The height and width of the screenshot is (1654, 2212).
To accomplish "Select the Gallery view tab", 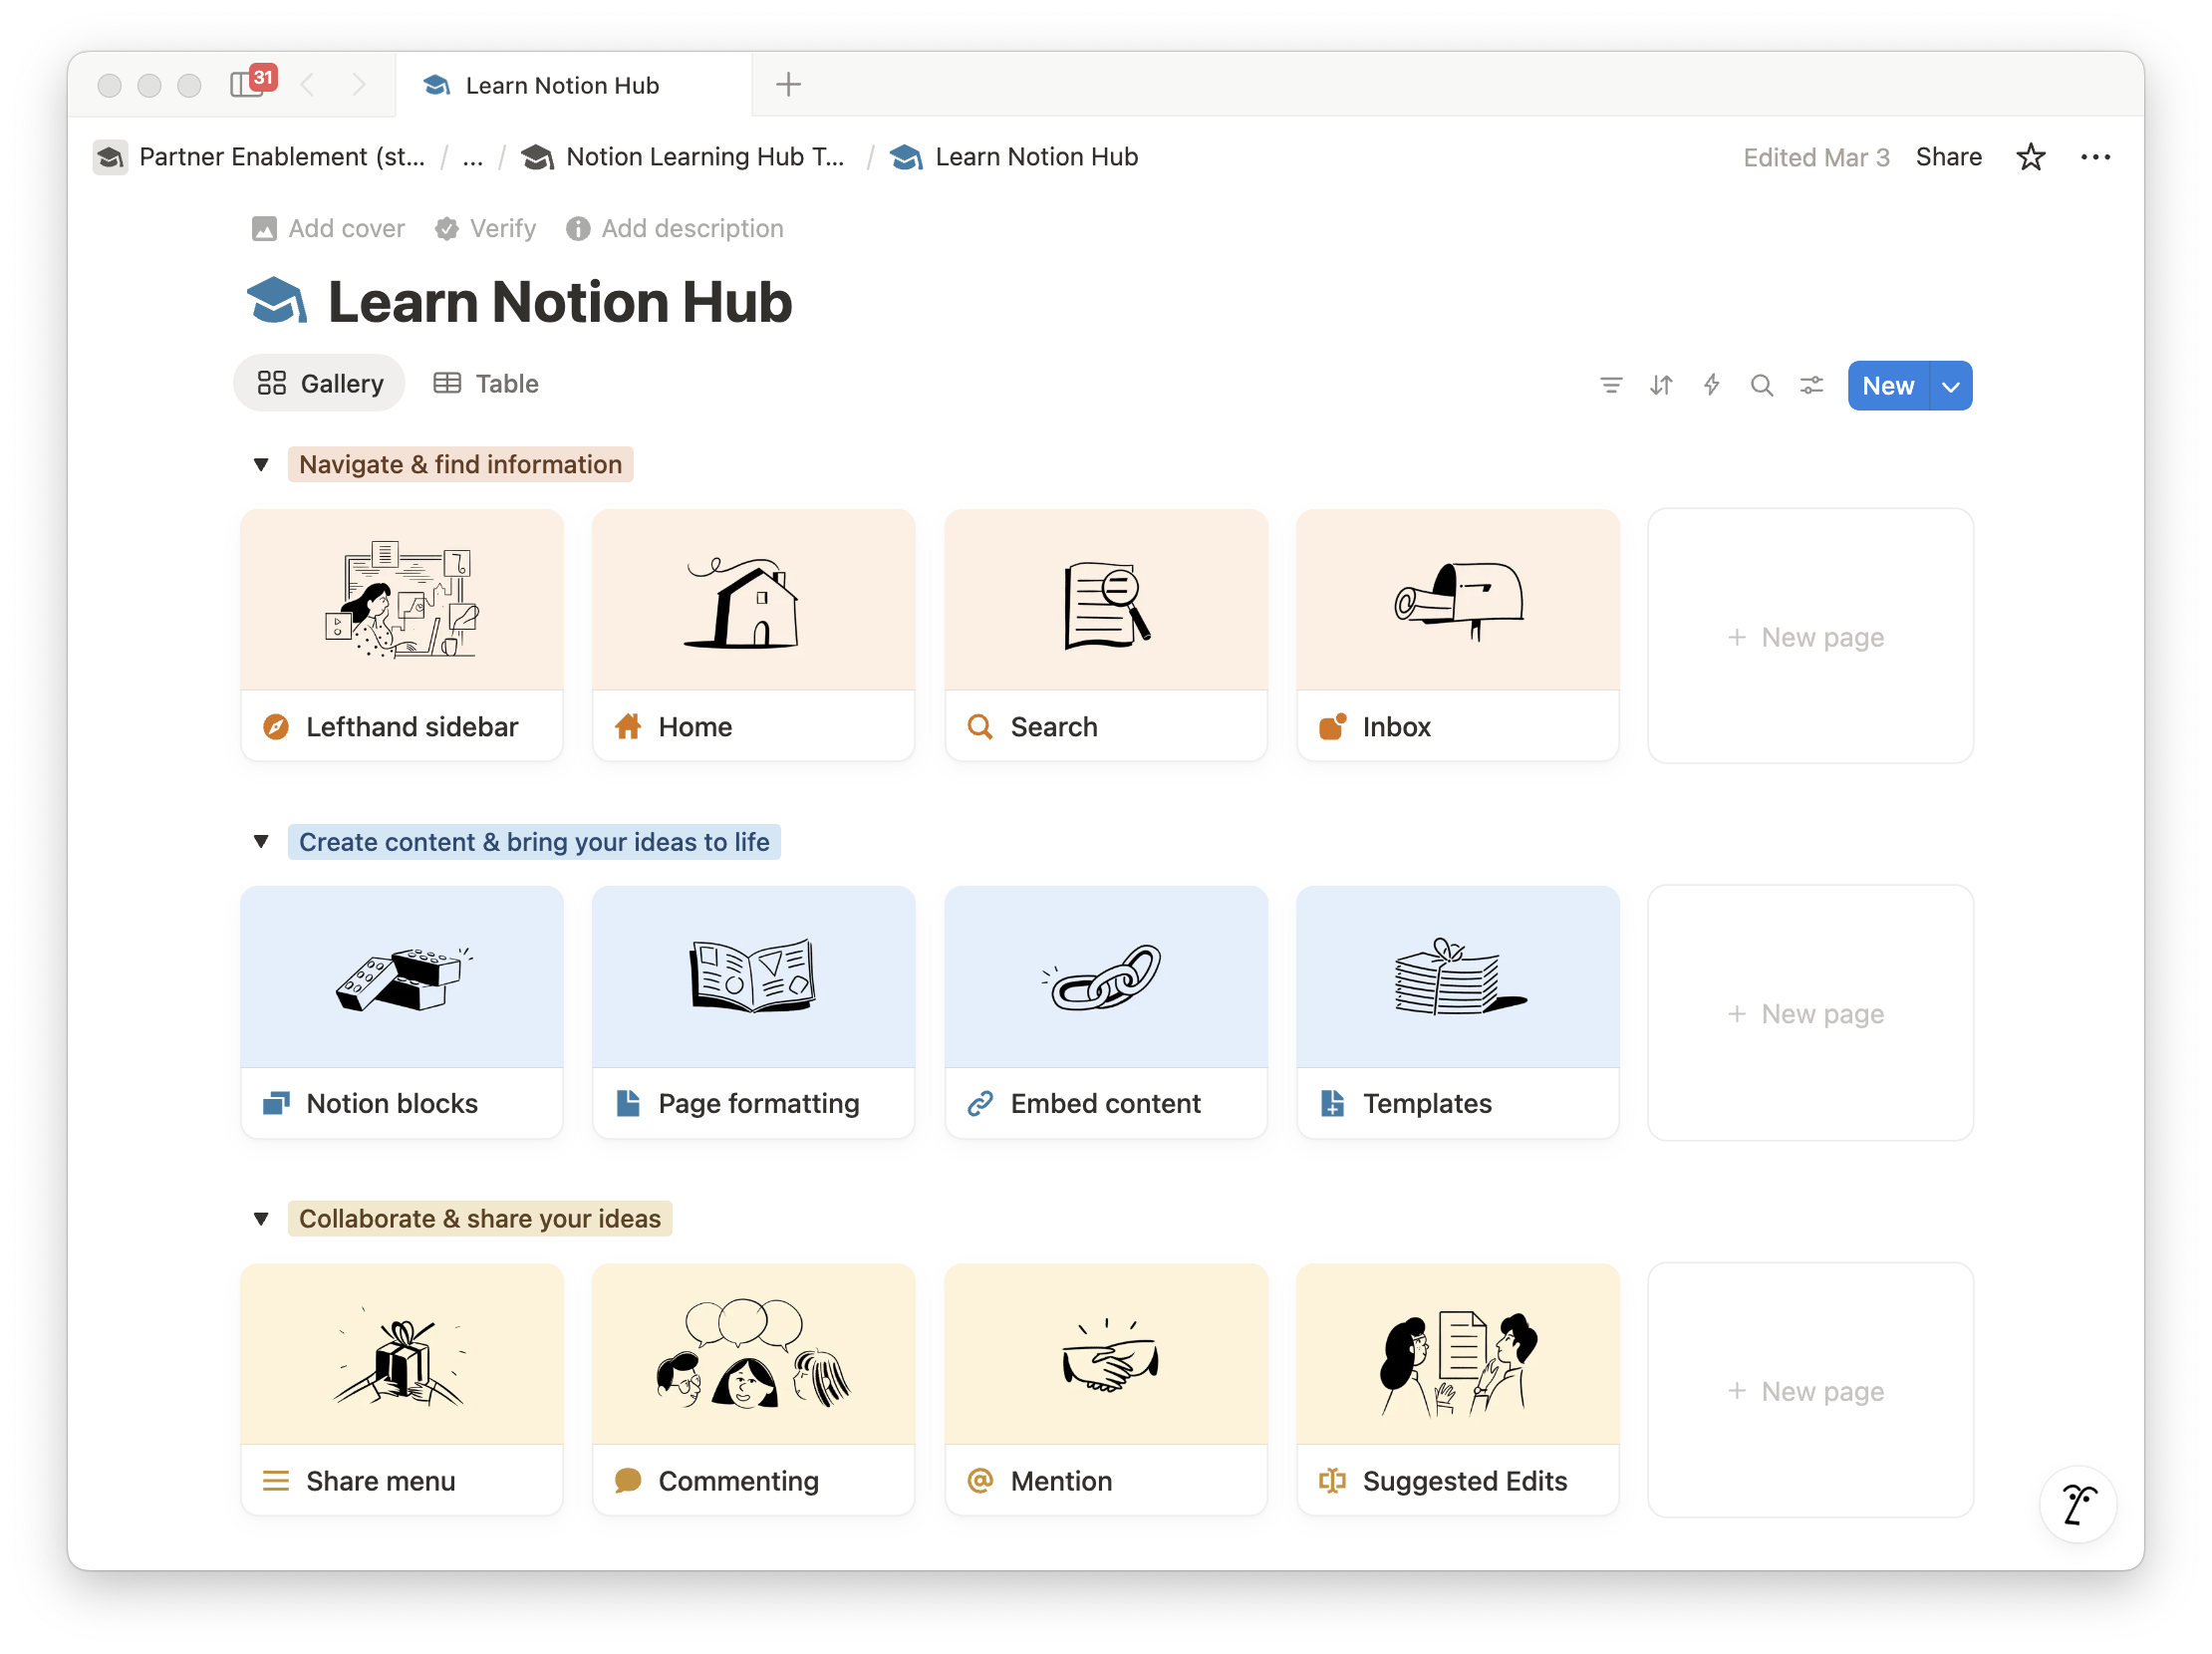I will click(319, 383).
